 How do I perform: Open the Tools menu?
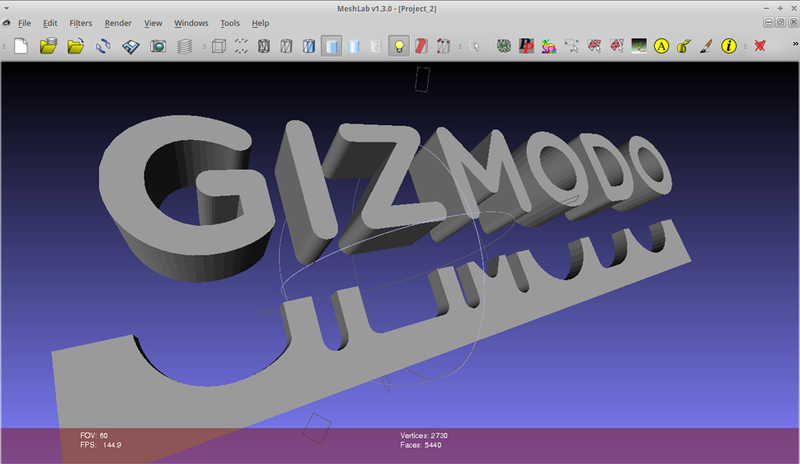[x=230, y=23]
